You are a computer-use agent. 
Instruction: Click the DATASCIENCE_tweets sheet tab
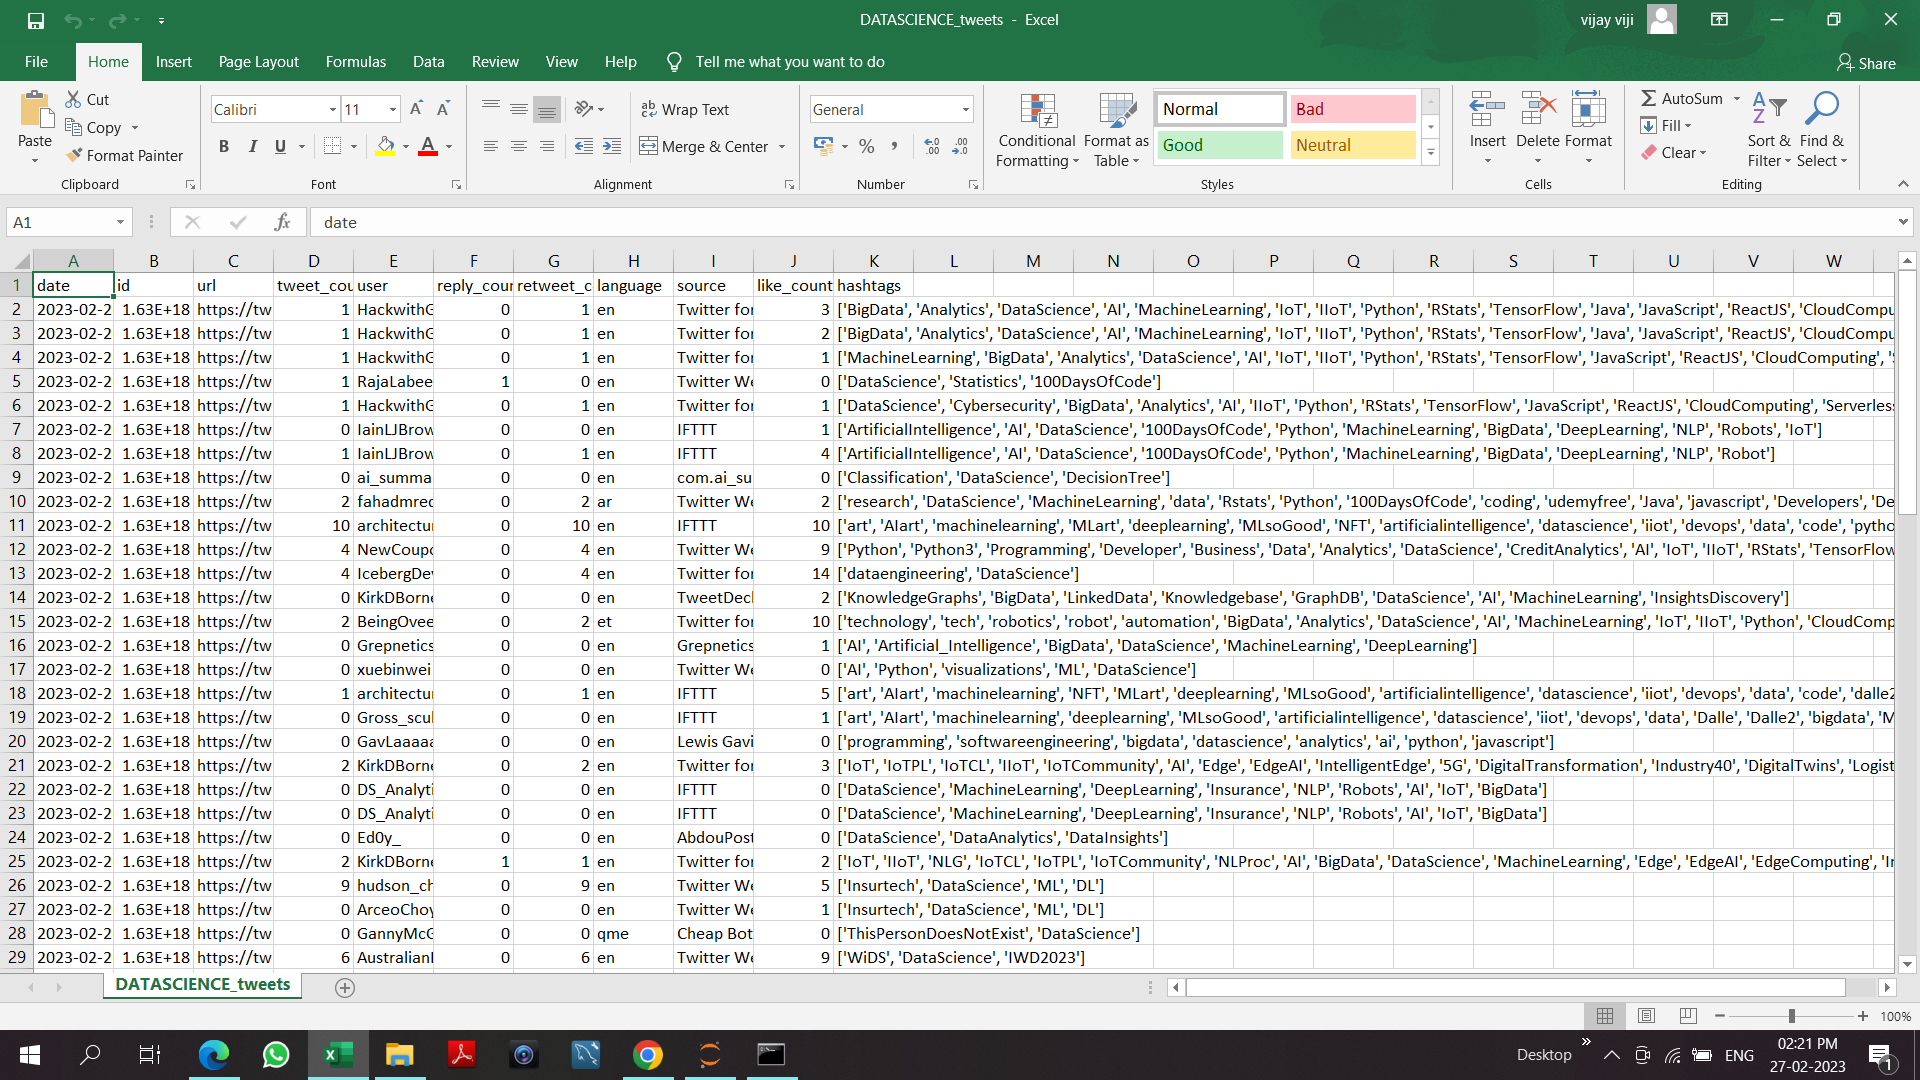pyautogui.click(x=201, y=985)
